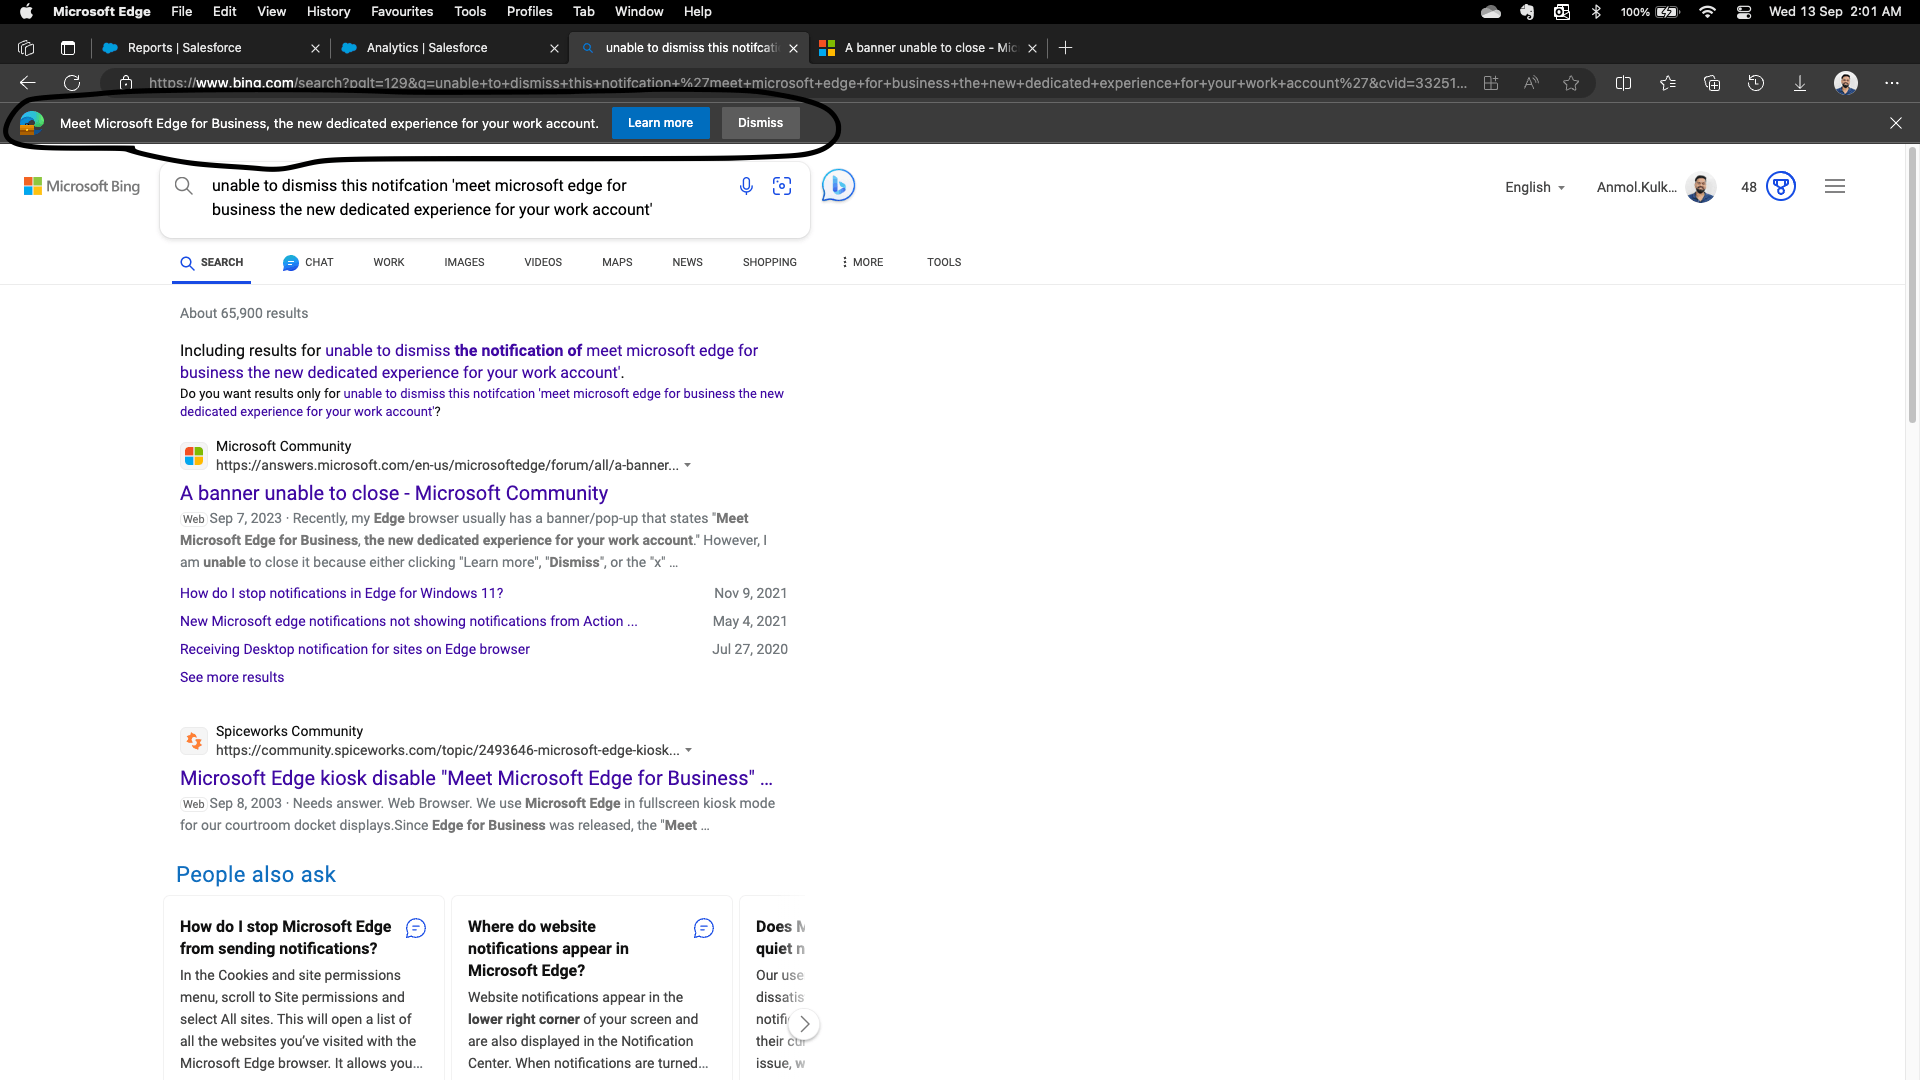Image resolution: width=1920 pixels, height=1080 pixels.
Task: Click the vertical tabs toggle icon
Action: [x=68, y=48]
